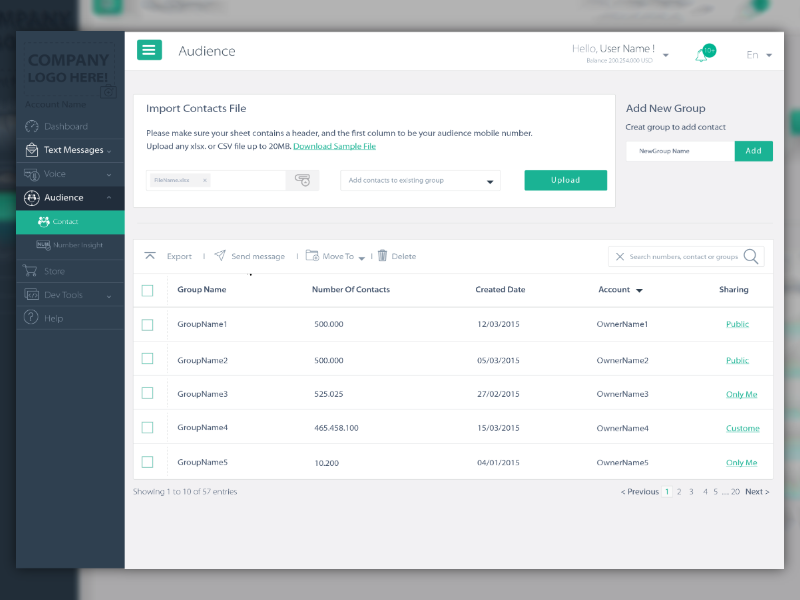800x600 pixels.
Task: Click the Send message toolbar label
Action: [258, 256]
